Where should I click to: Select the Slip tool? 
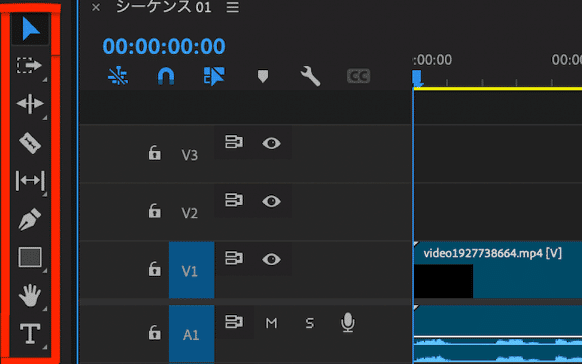pos(30,181)
